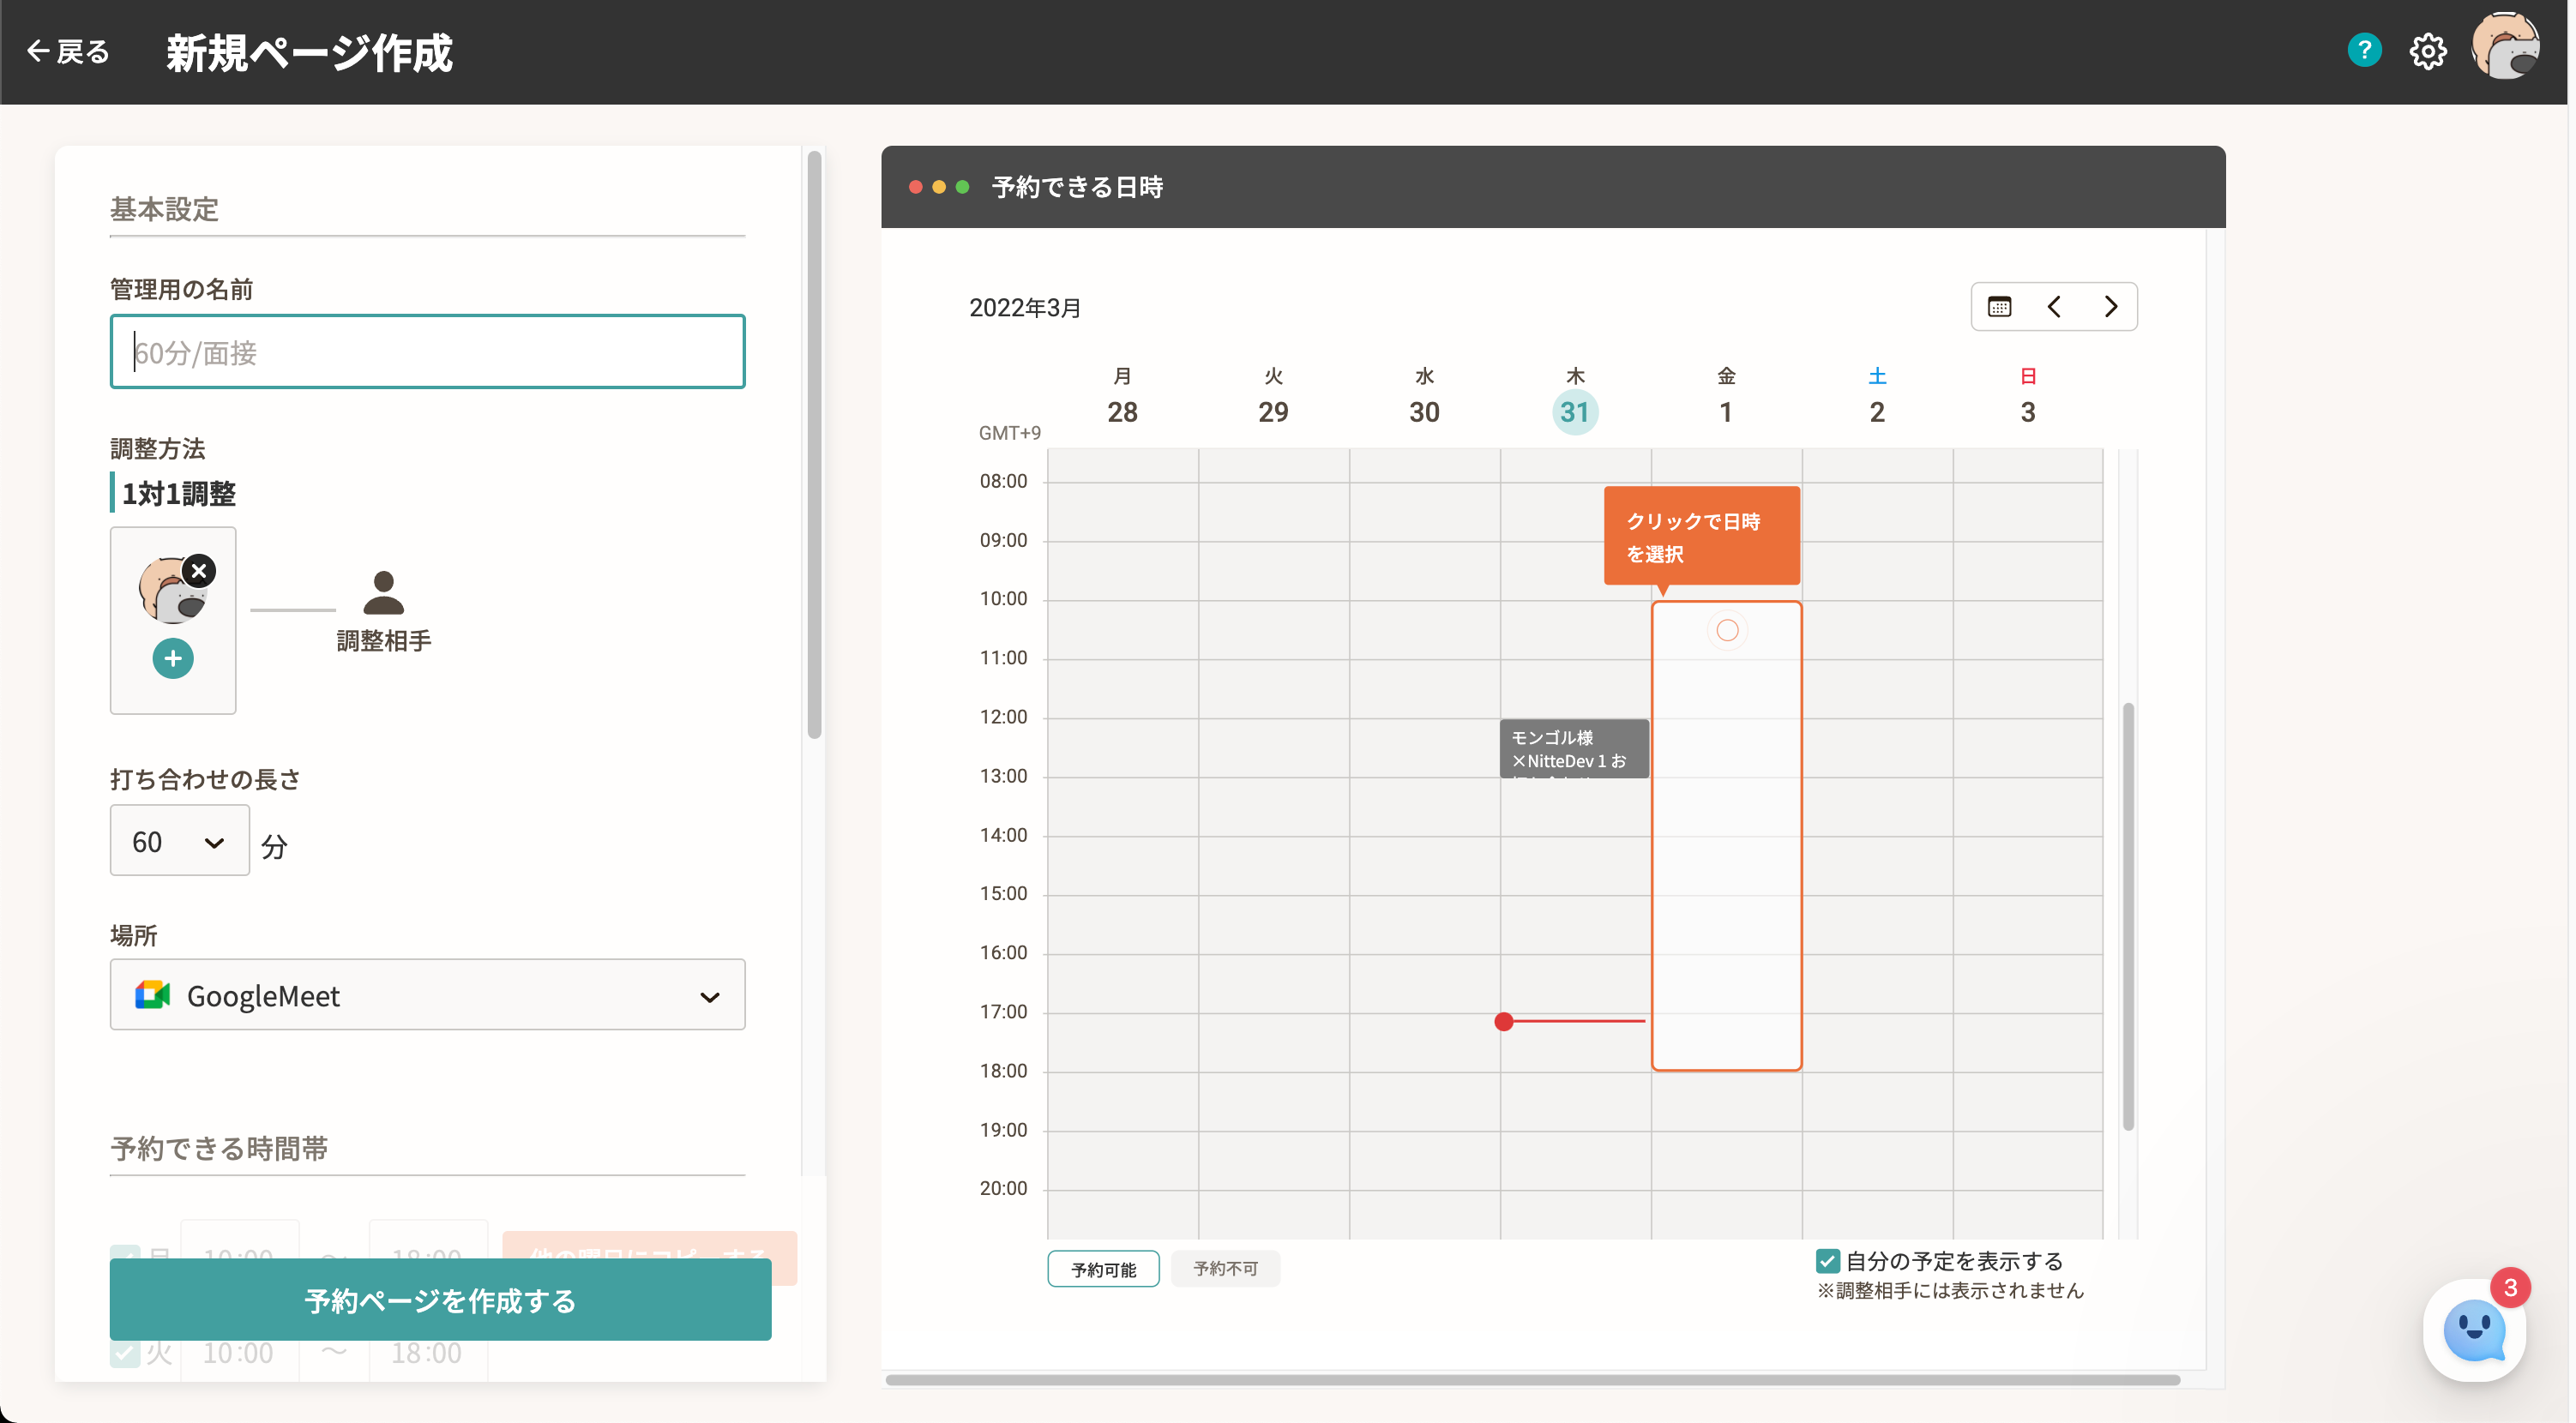2576x1423 pixels.
Task: Add a member with the green plus icon
Action: click(173, 658)
